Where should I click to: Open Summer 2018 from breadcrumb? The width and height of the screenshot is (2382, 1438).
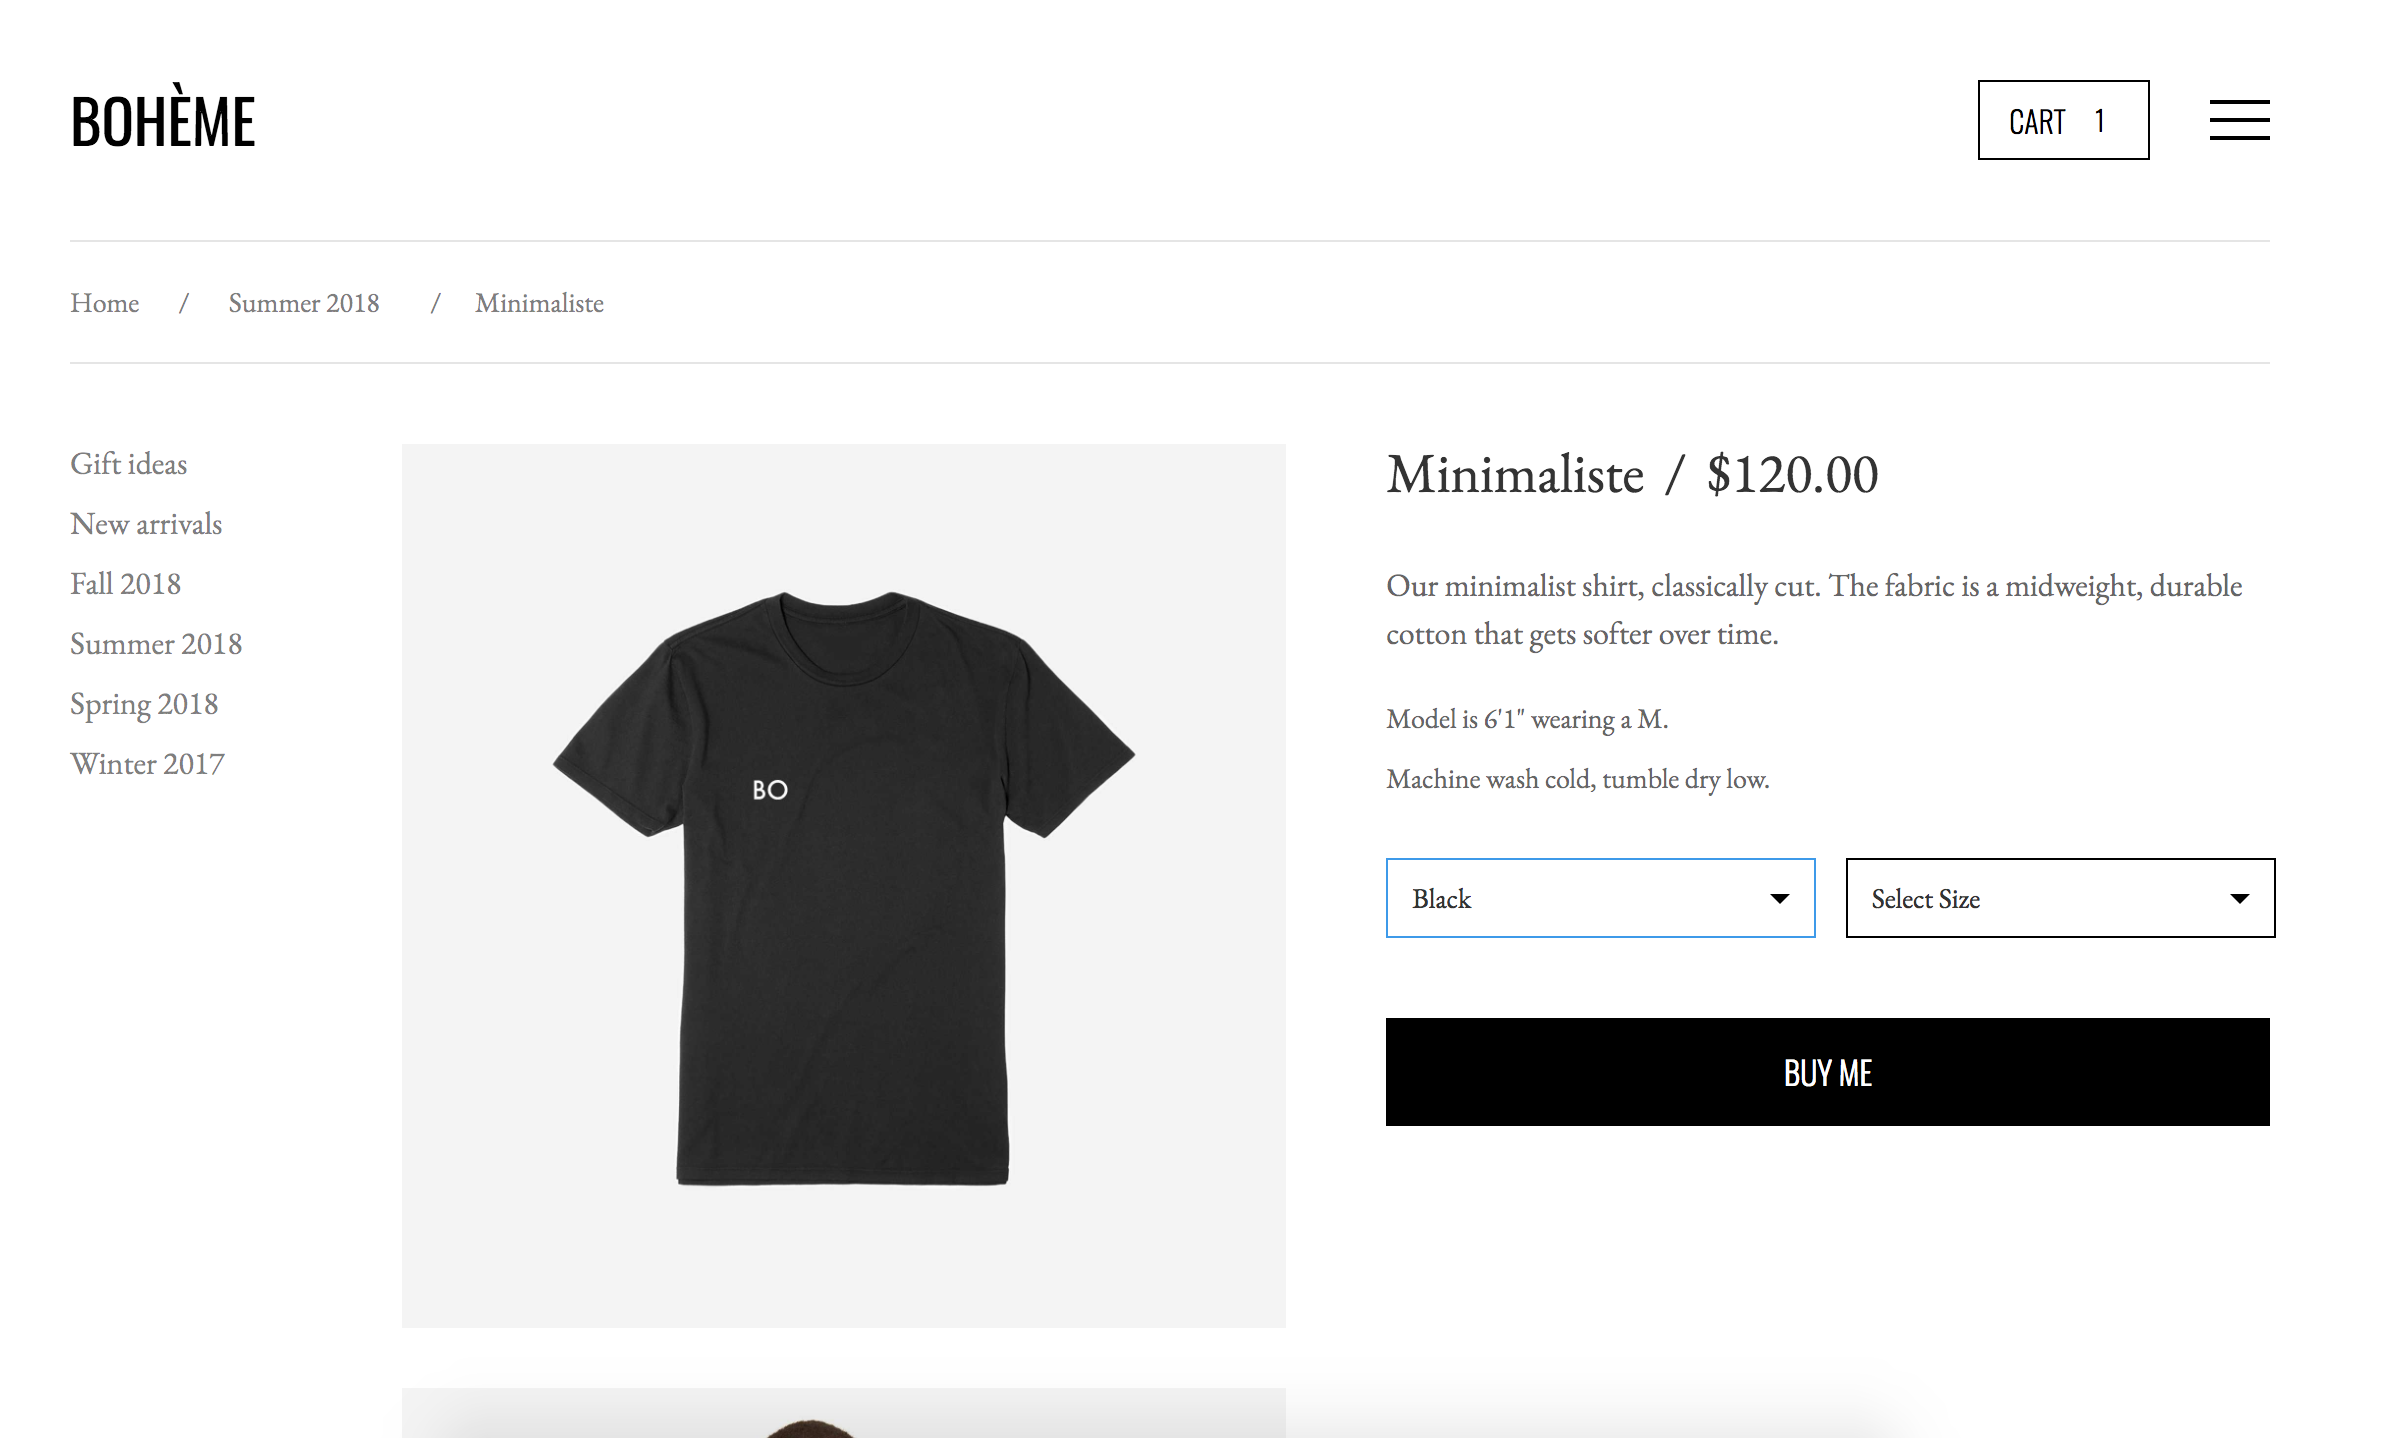click(x=304, y=303)
